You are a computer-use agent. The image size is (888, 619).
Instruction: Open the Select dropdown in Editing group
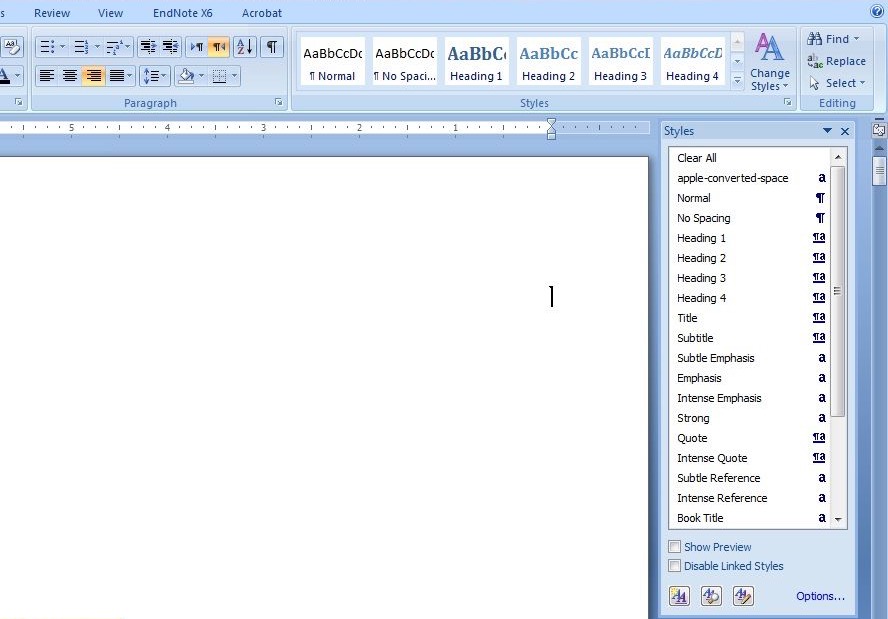point(838,83)
